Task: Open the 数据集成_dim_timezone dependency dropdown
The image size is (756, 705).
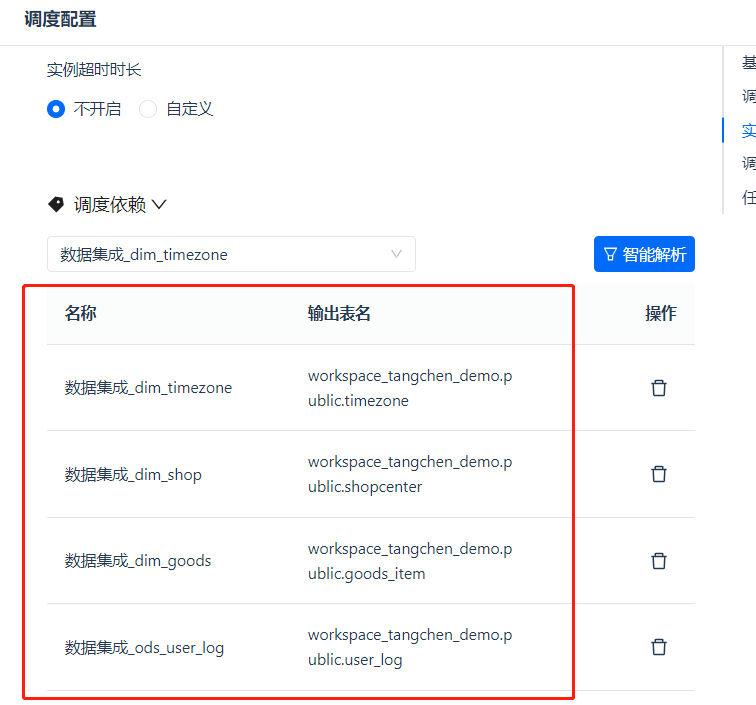Action: tap(231, 254)
